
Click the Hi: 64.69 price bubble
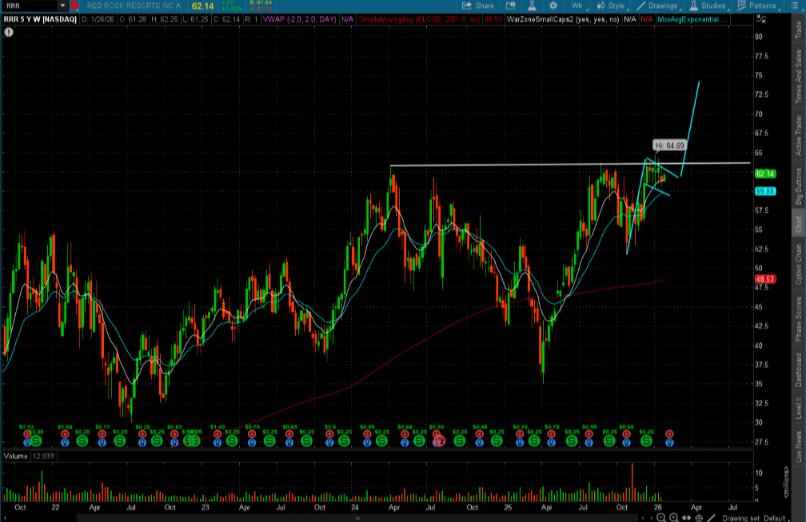click(669, 145)
